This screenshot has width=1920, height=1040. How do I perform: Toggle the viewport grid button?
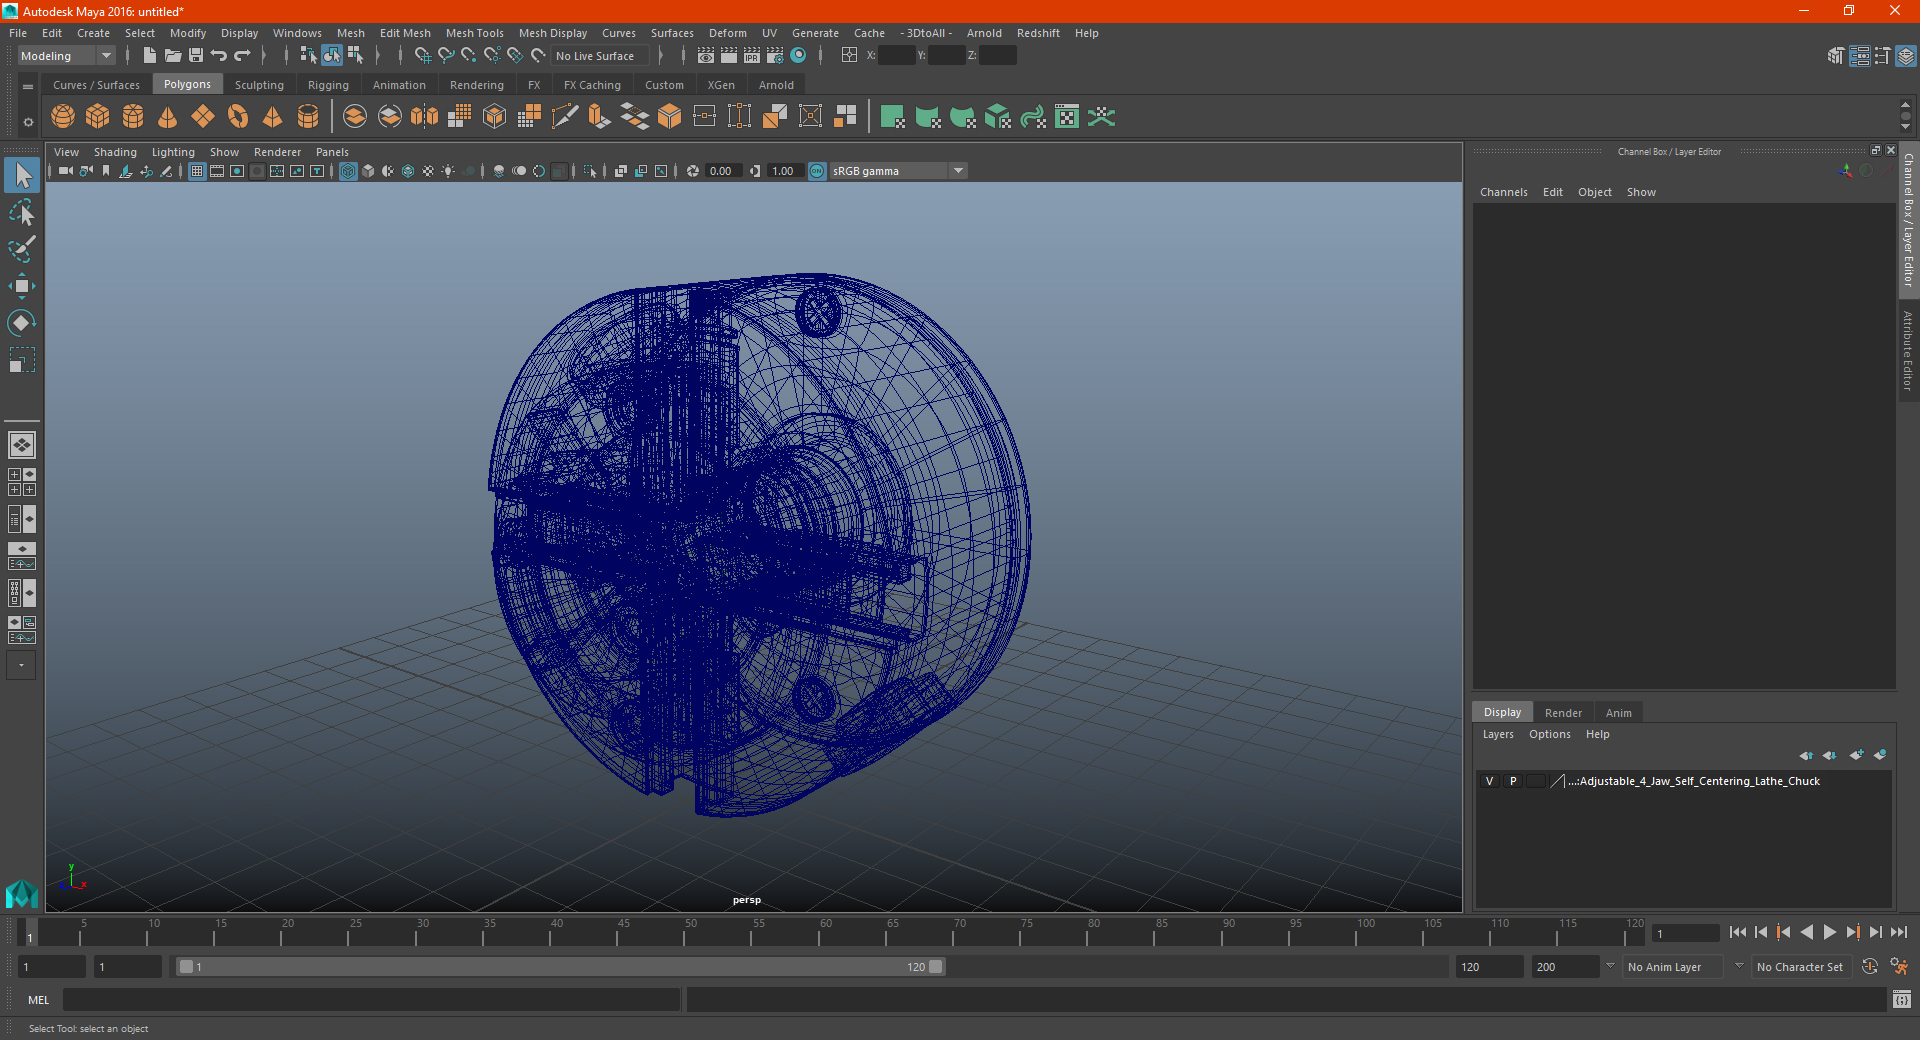(197, 171)
